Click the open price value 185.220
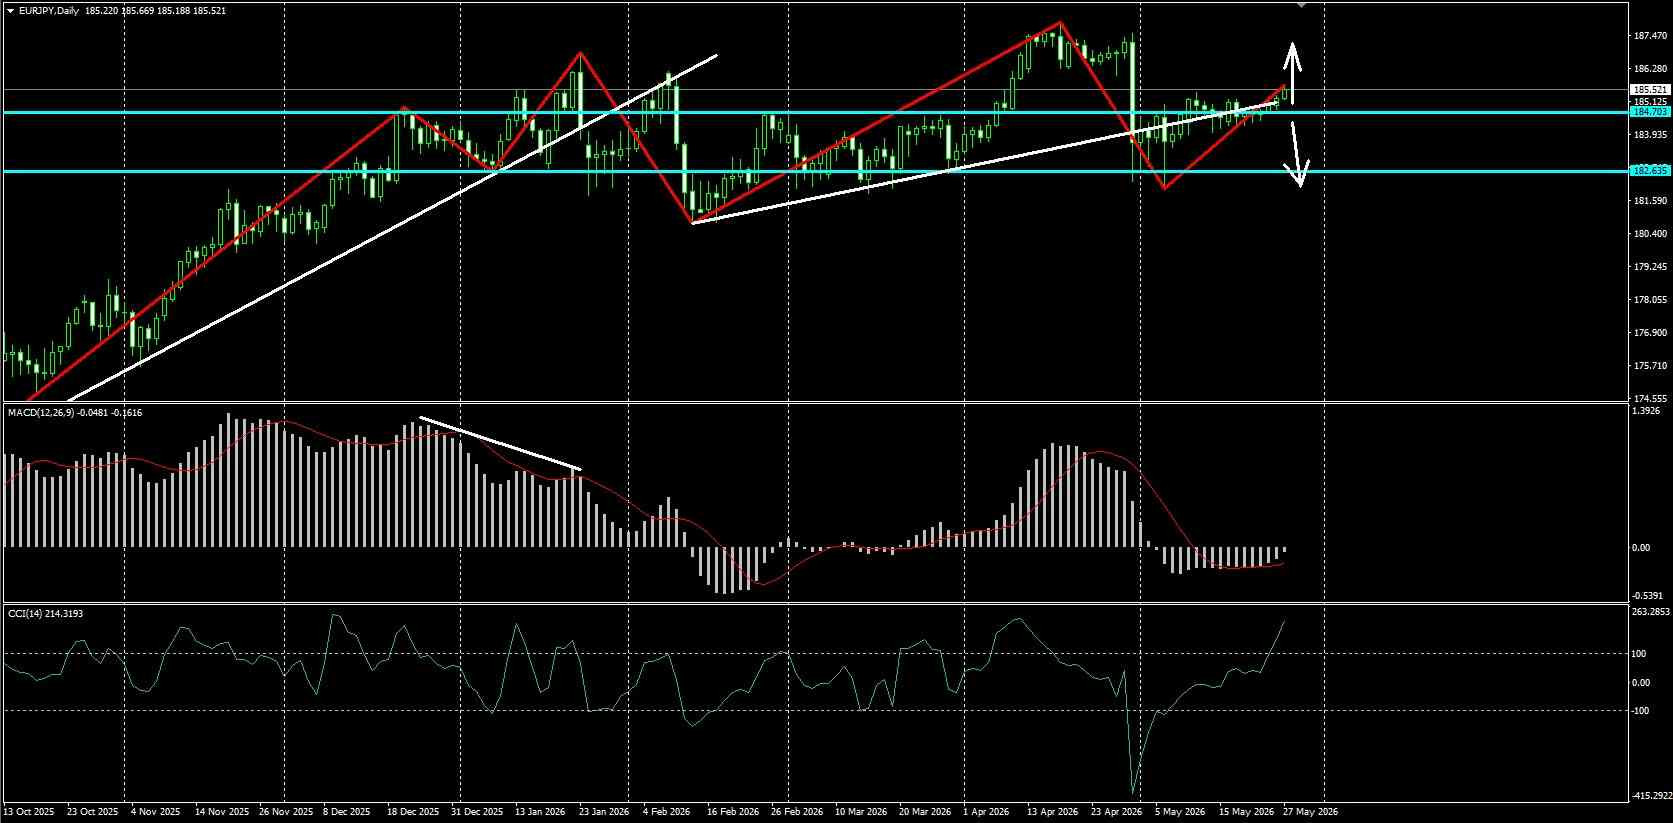 (102, 11)
